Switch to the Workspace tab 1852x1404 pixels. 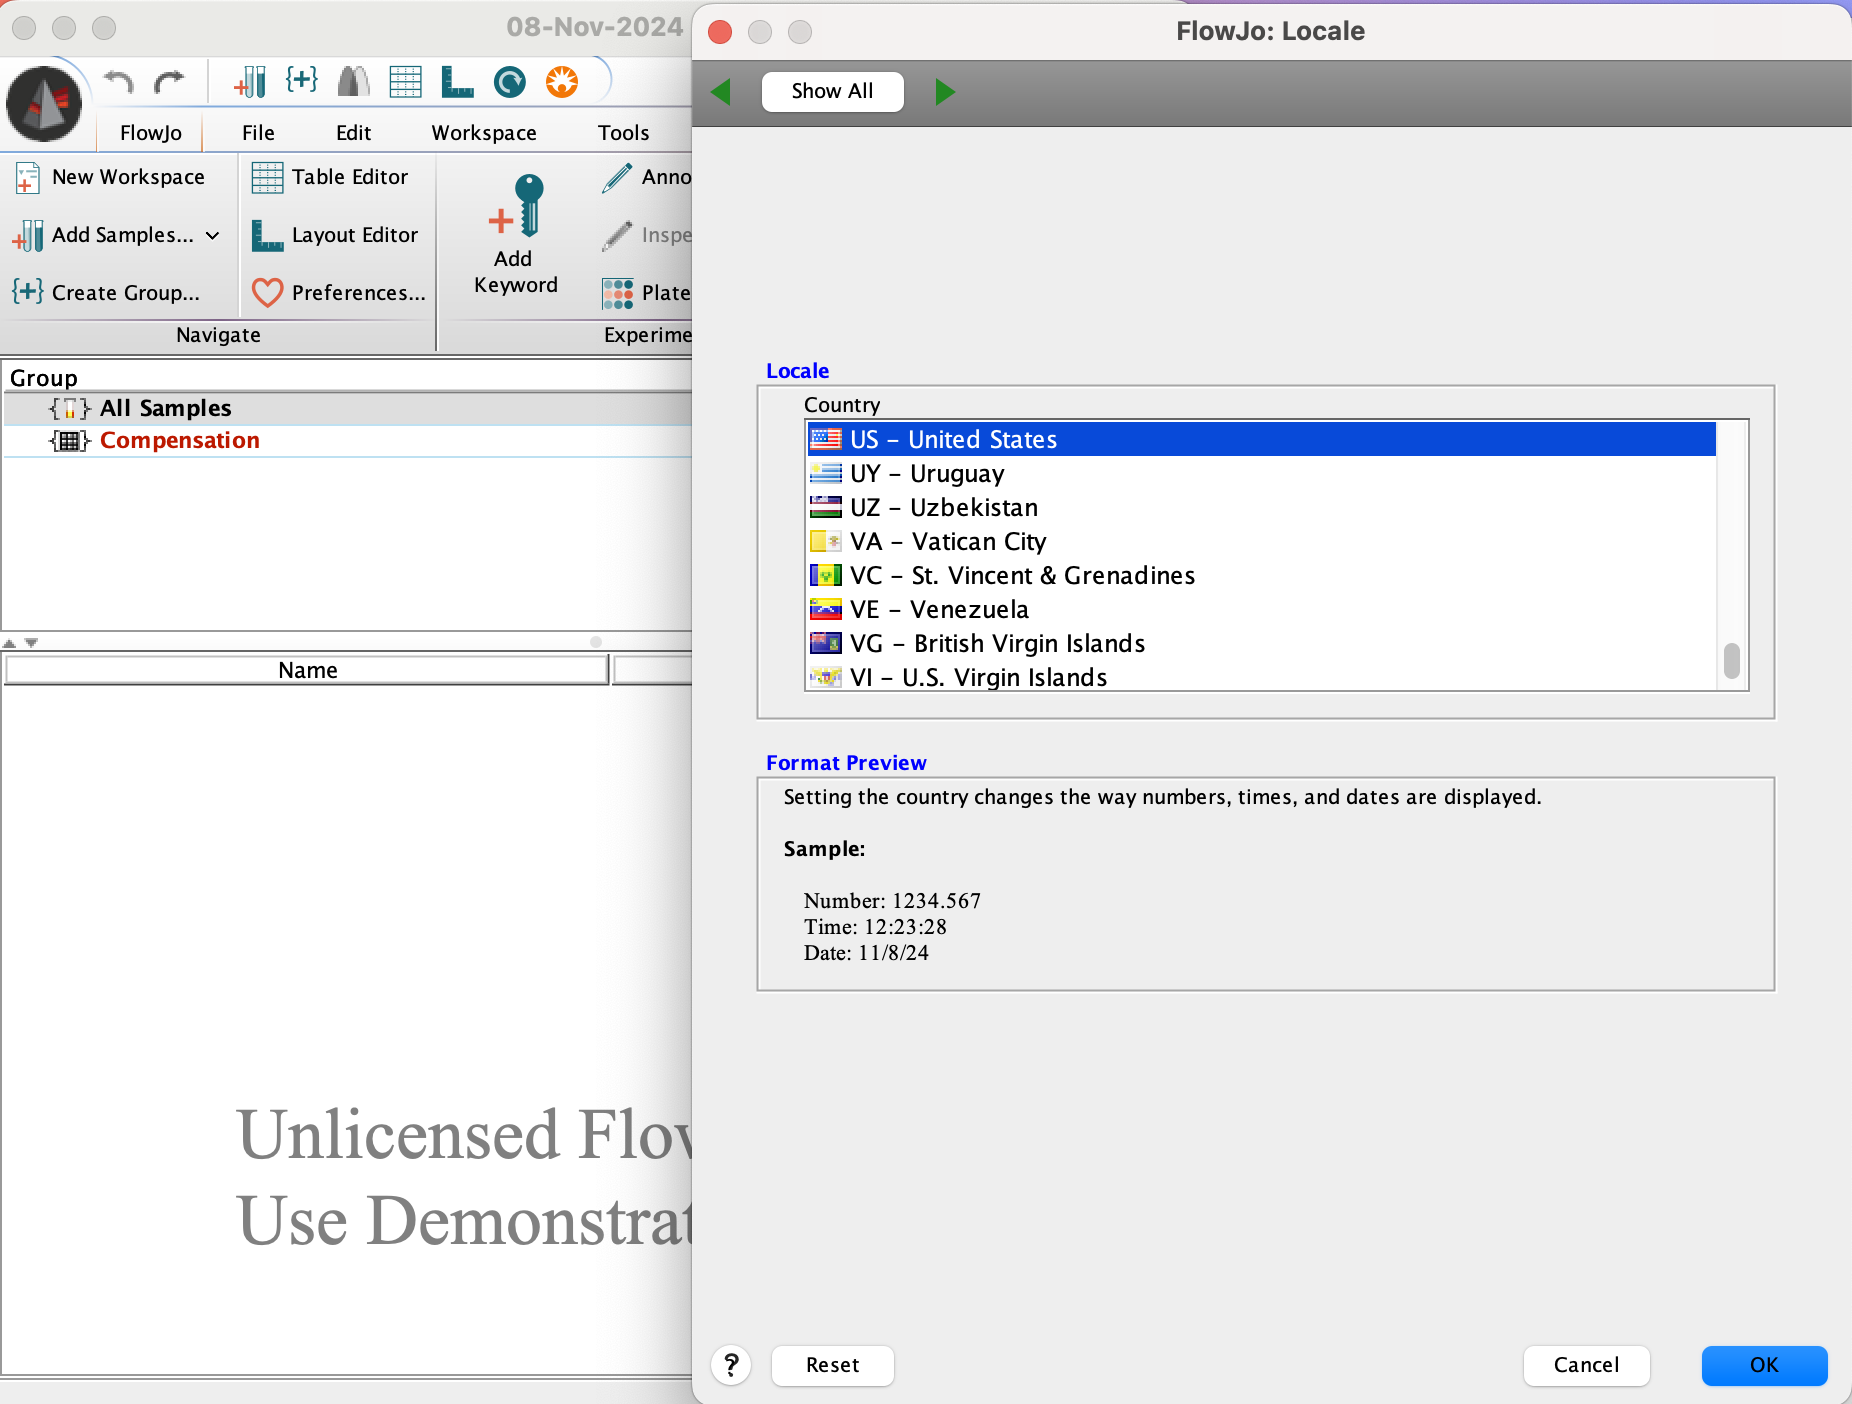[x=483, y=132]
